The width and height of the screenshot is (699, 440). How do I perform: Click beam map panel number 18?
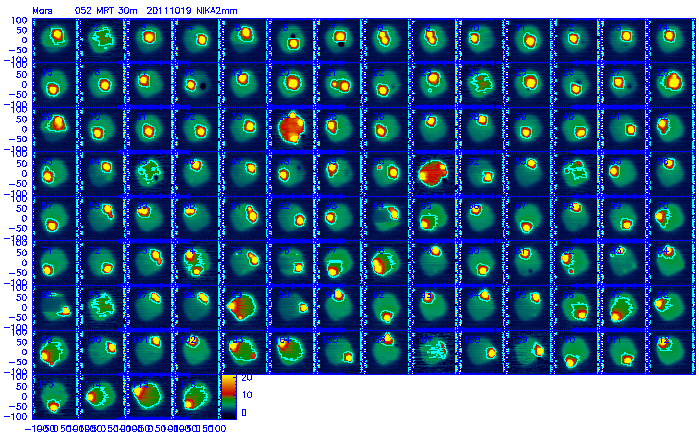(x=196, y=82)
